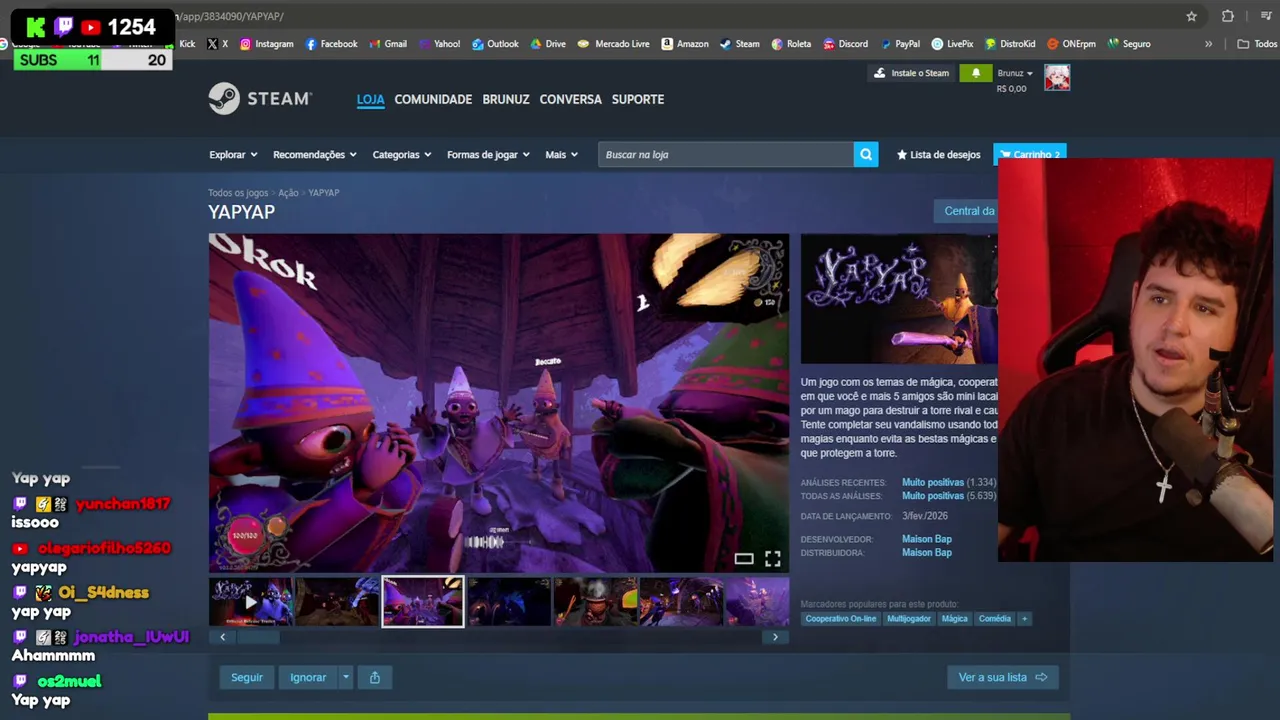Open the Facebook bookmark
1280x720 pixels.
pyautogui.click(x=331, y=44)
